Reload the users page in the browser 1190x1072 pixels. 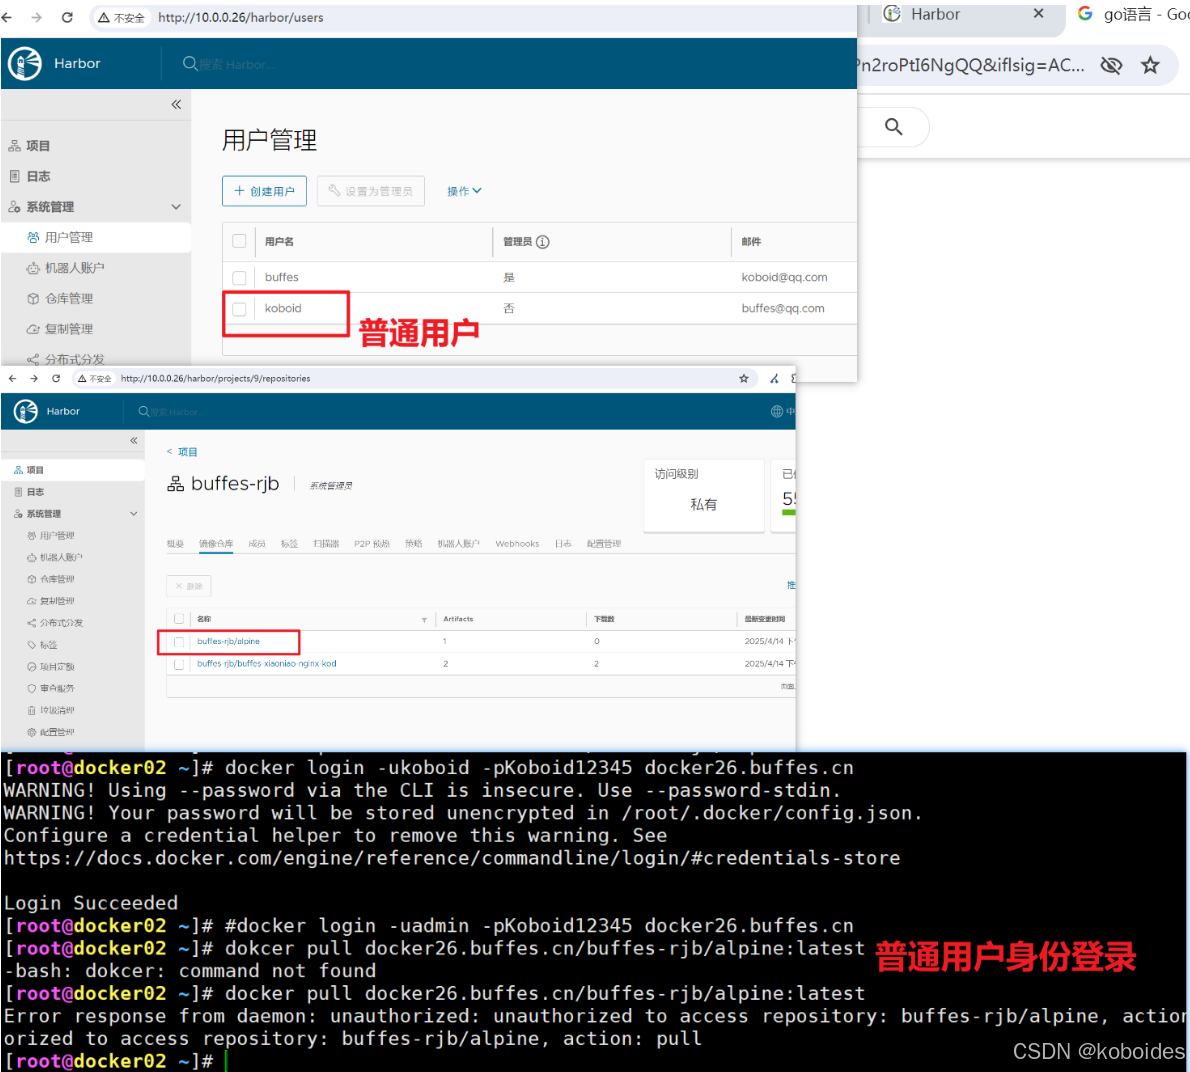coord(67,17)
